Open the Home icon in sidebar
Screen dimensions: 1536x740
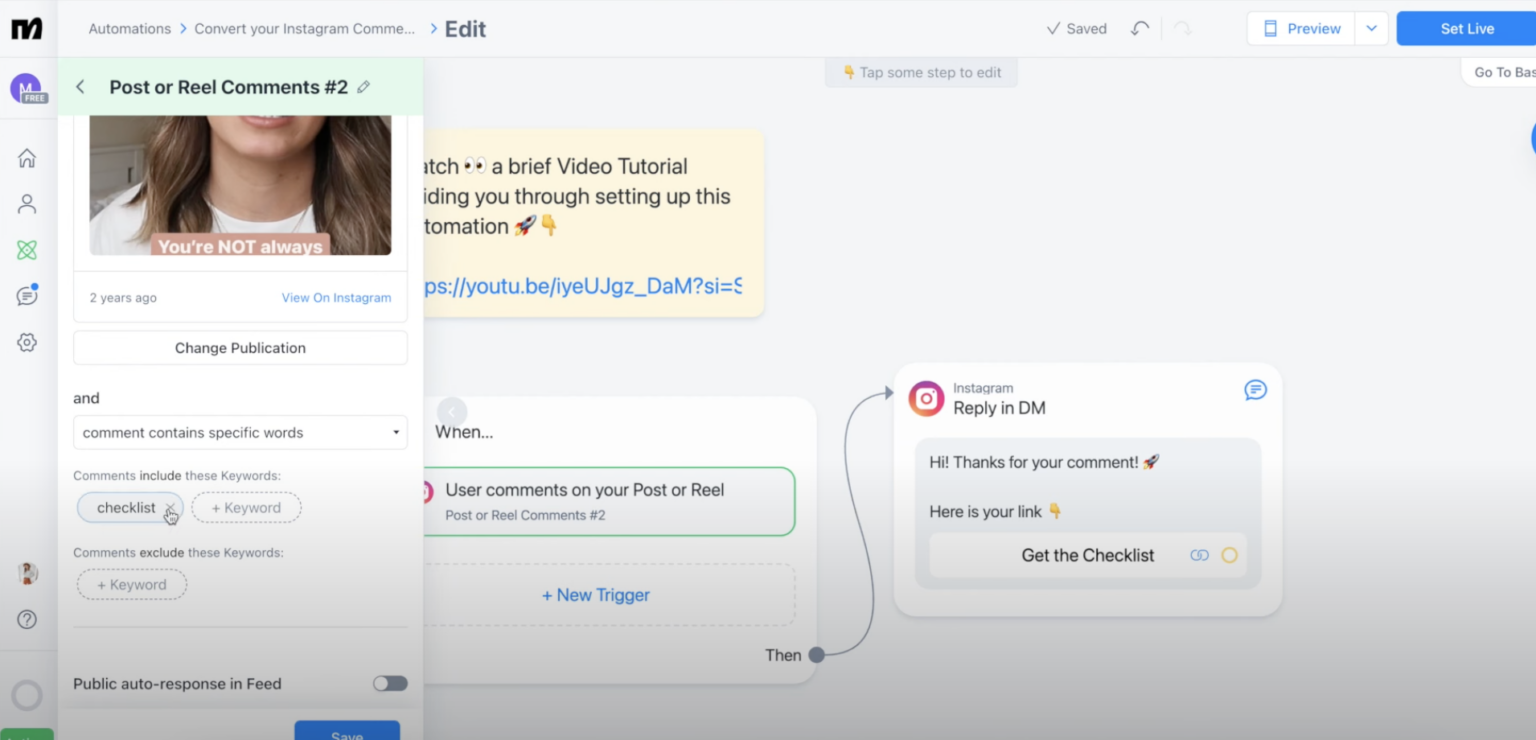click(27, 158)
